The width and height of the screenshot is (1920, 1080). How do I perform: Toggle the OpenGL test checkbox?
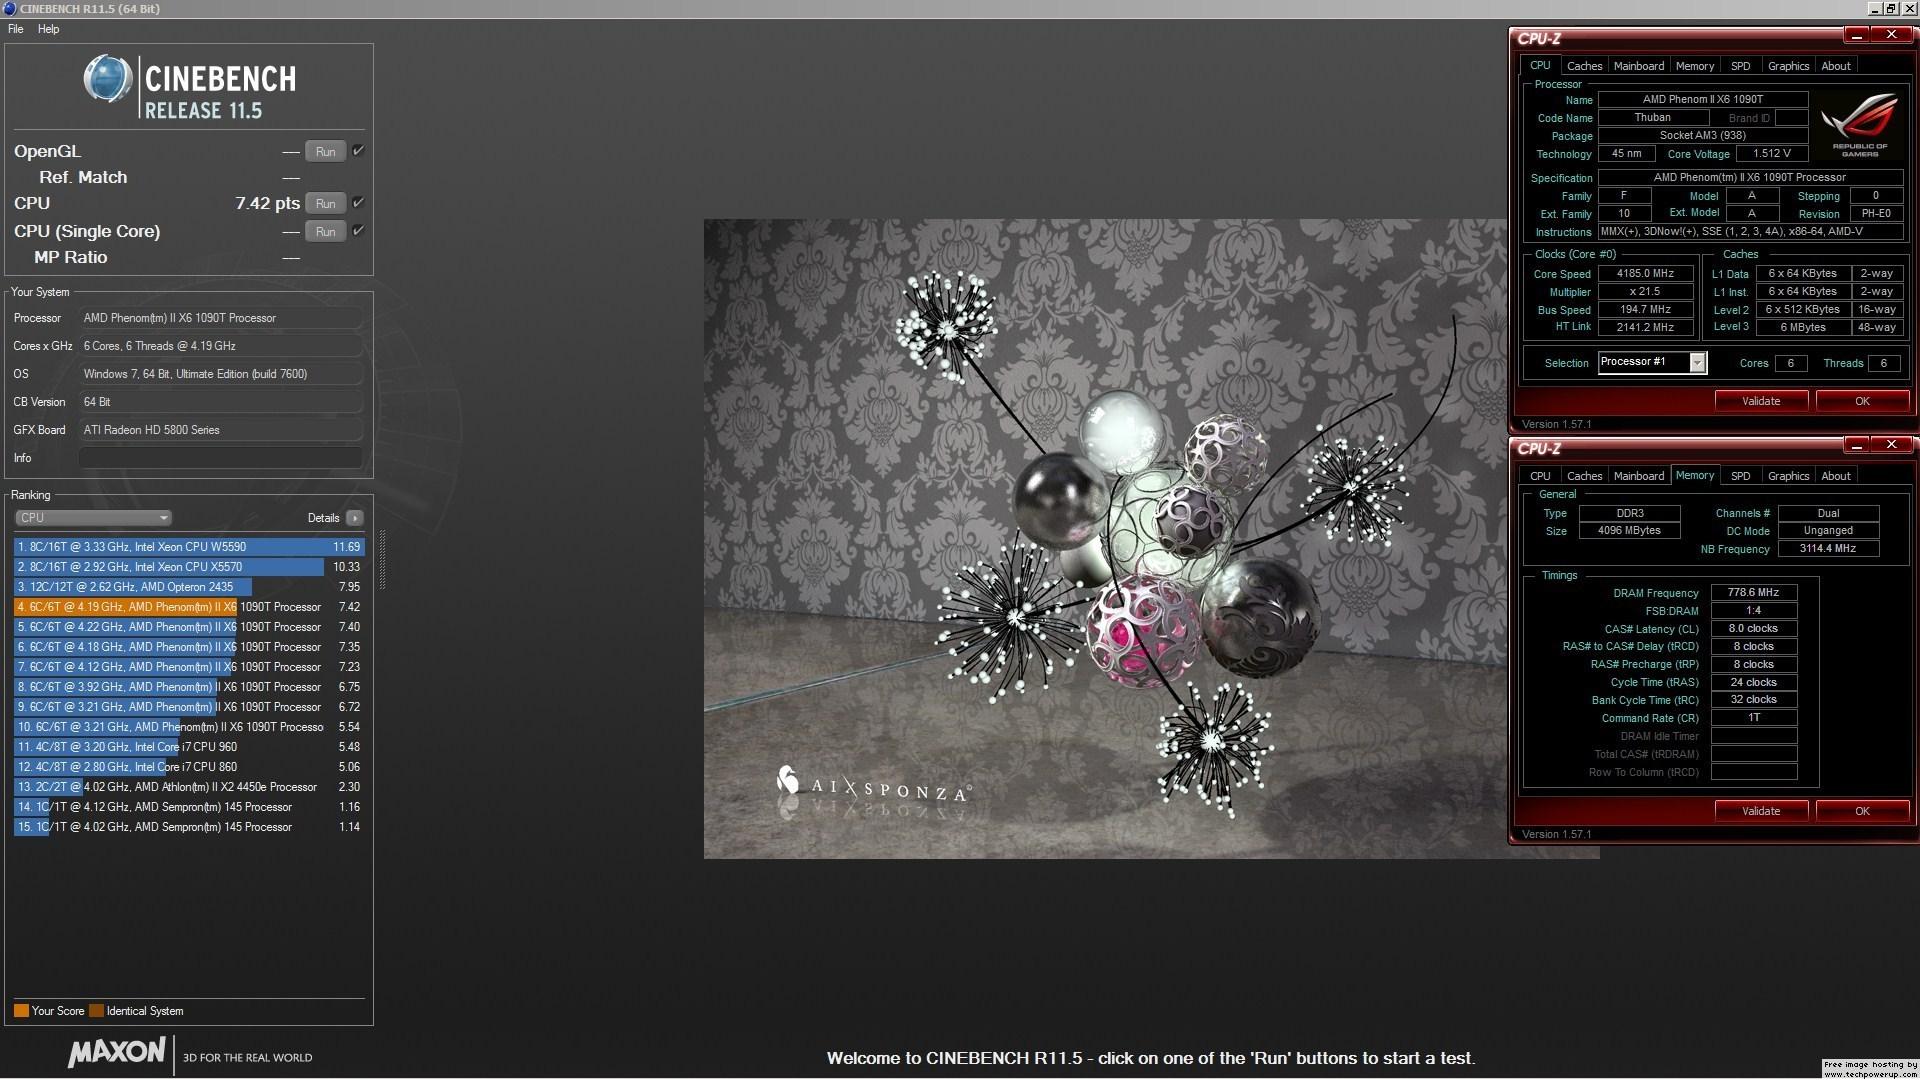point(358,151)
